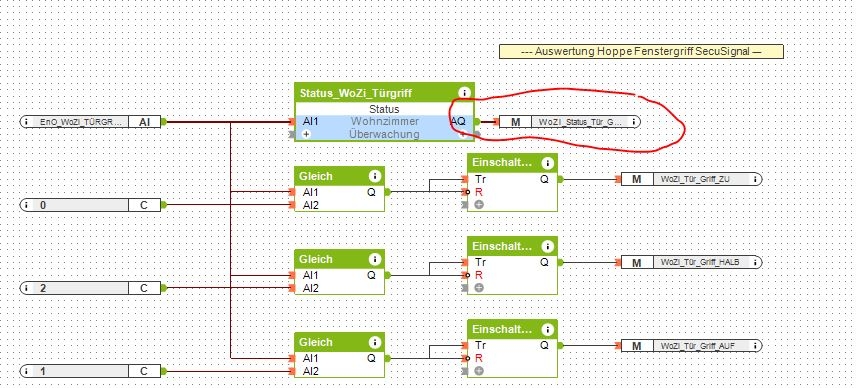Image resolution: width=856 pixels, height=388 pixels.
Task: Add input with plus on Status block
Action: tap(306, 134)
